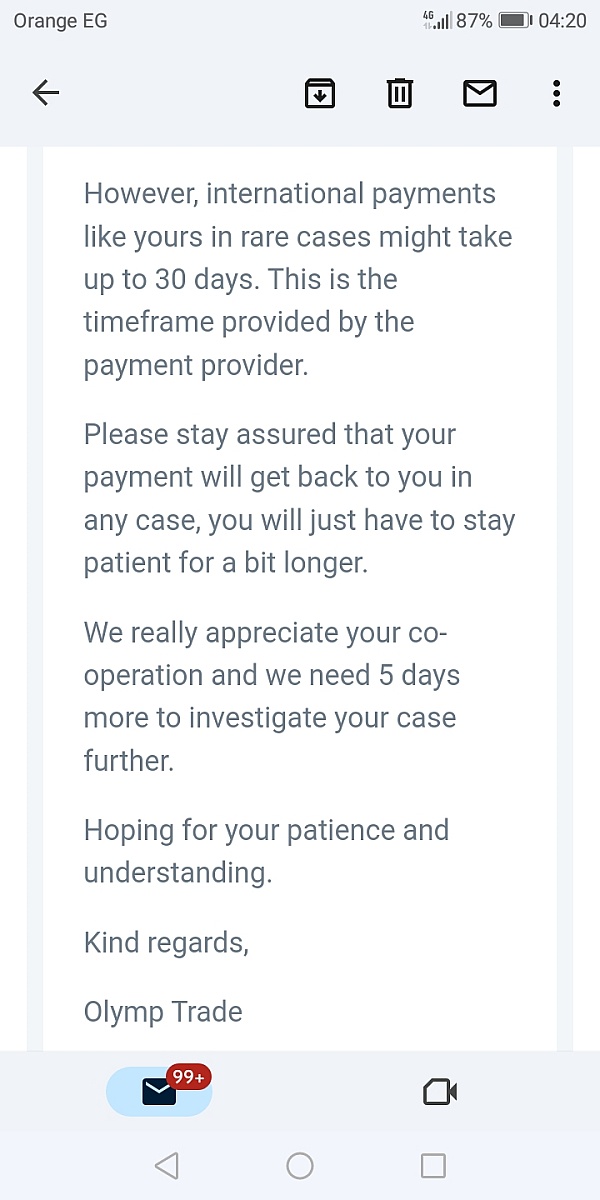Viewport: 600px width, 1200px height.
Task: Archive this email
Action: pyautogui.click(x=319, y=94)
